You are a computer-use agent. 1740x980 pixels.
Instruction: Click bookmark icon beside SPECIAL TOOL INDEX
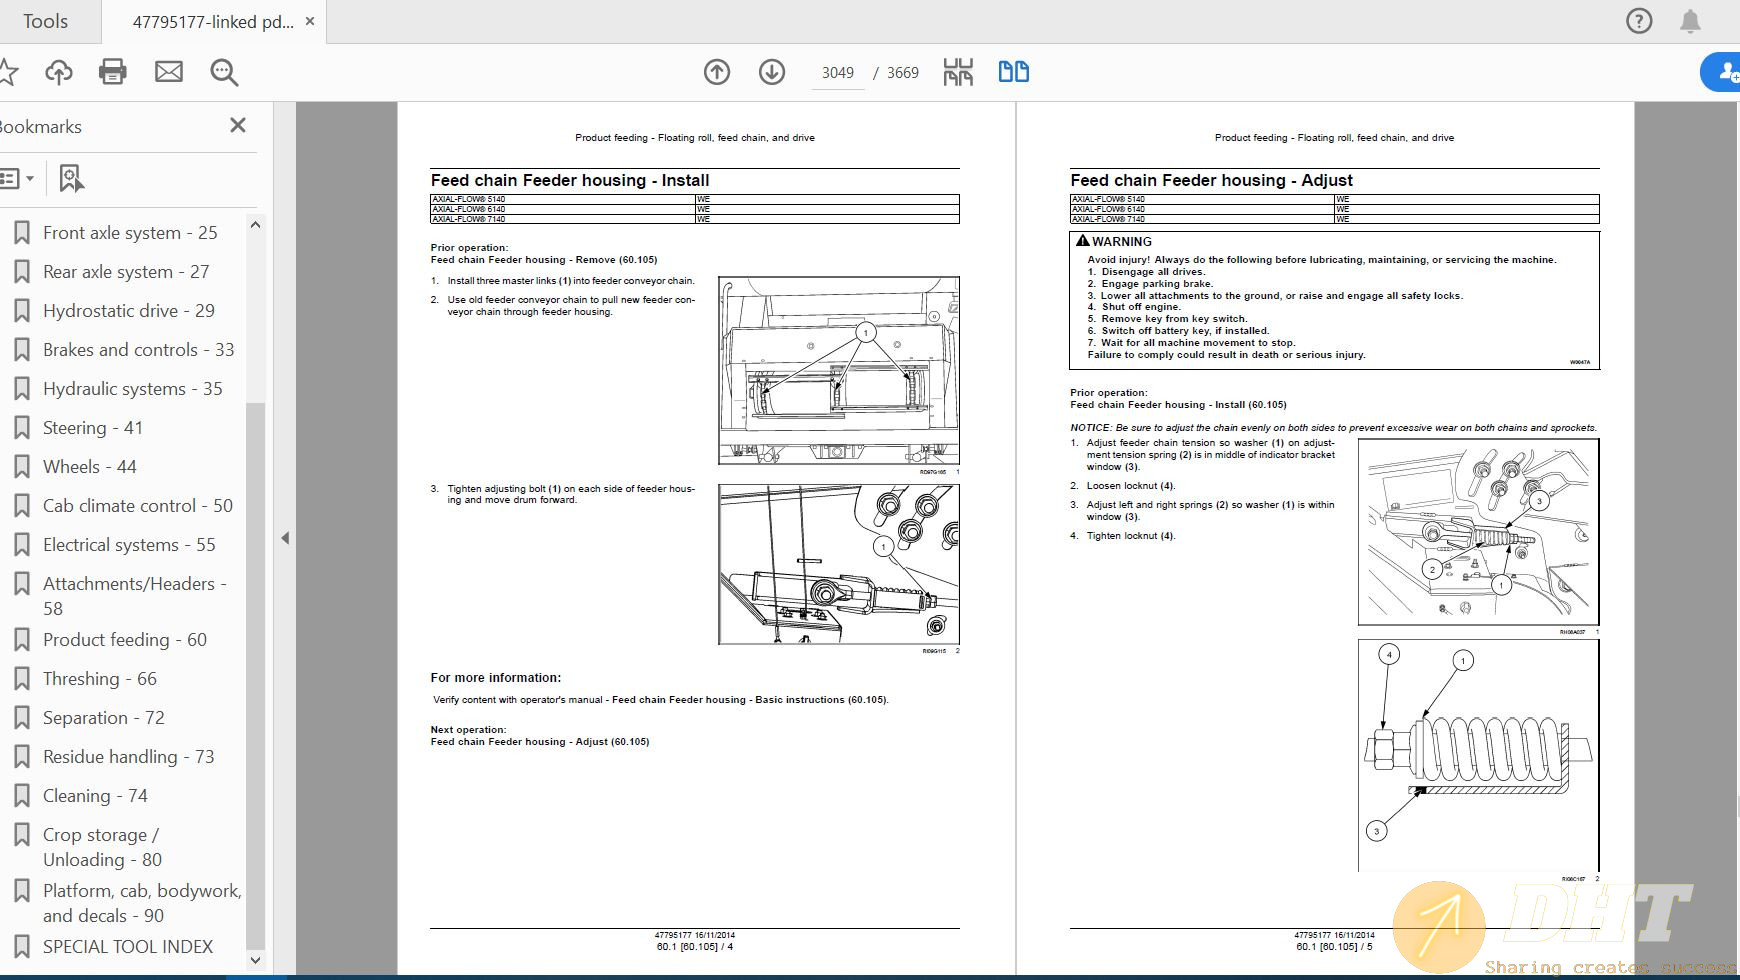21,947
